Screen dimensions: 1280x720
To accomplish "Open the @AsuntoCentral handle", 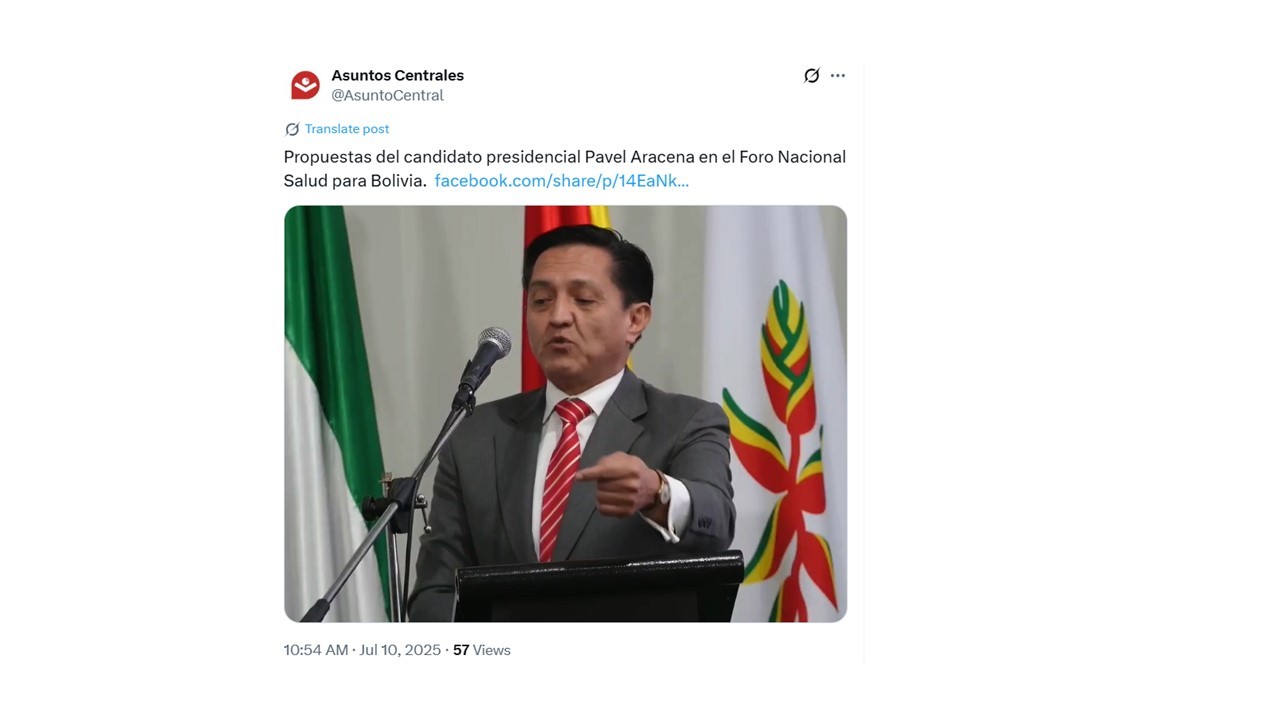I will pos(388,95).
